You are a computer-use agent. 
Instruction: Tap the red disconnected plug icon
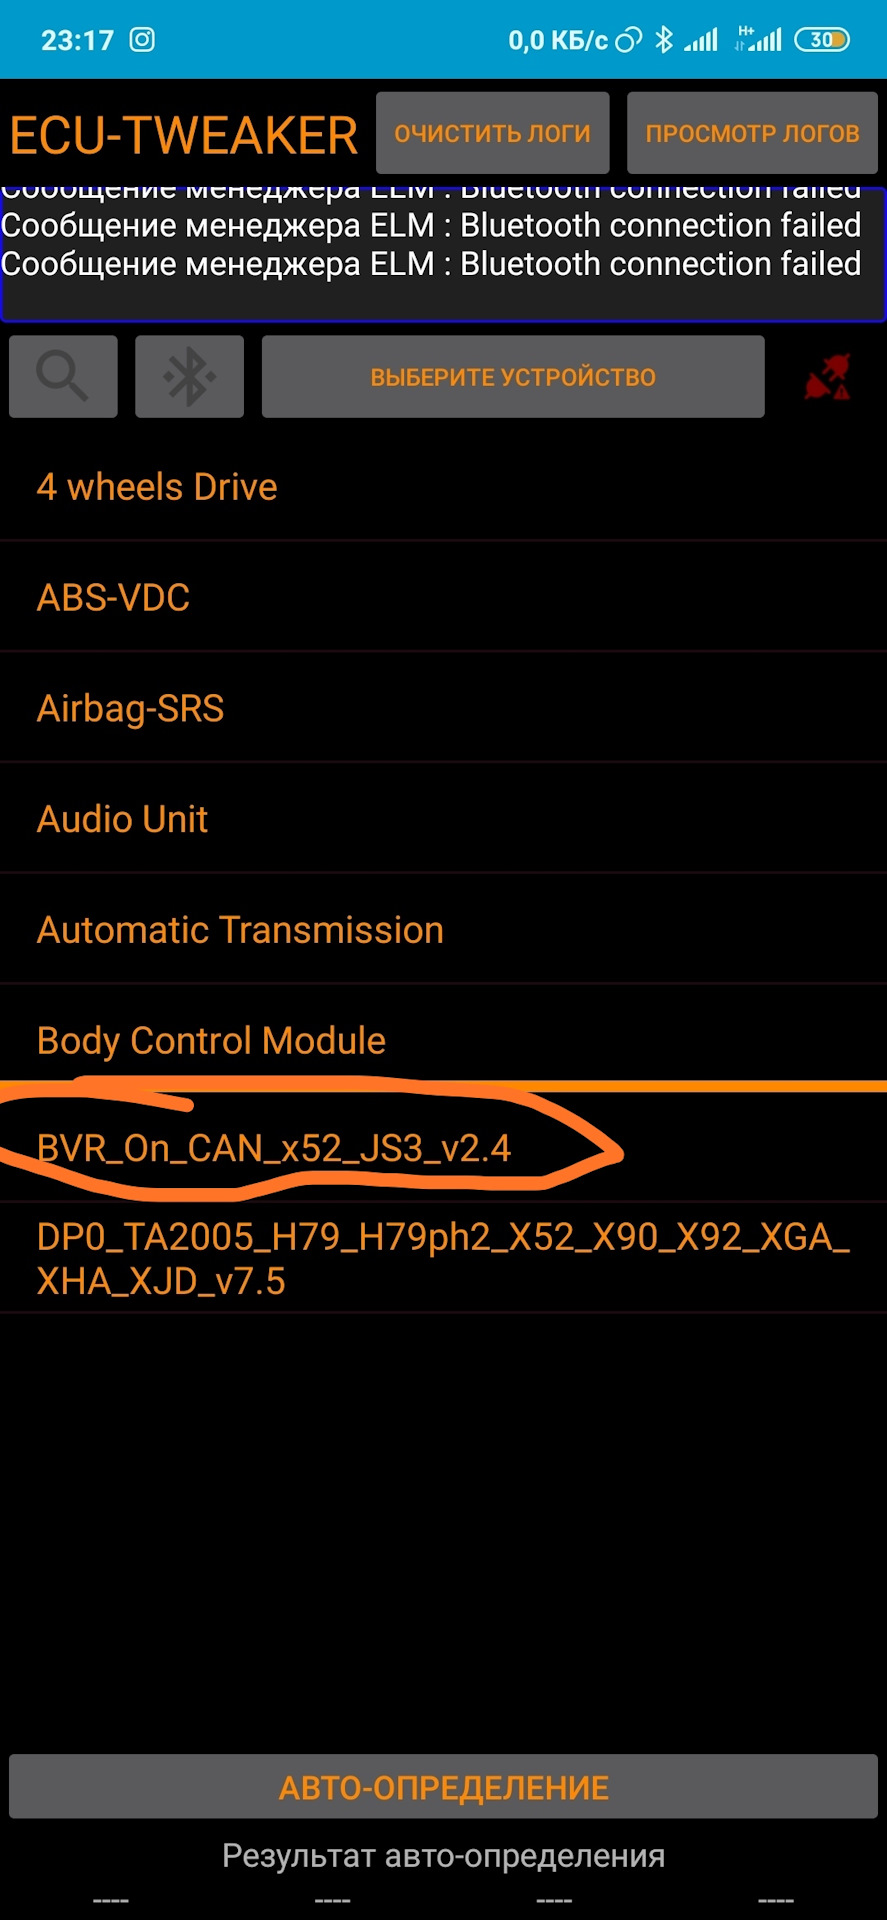coord(827,377)
